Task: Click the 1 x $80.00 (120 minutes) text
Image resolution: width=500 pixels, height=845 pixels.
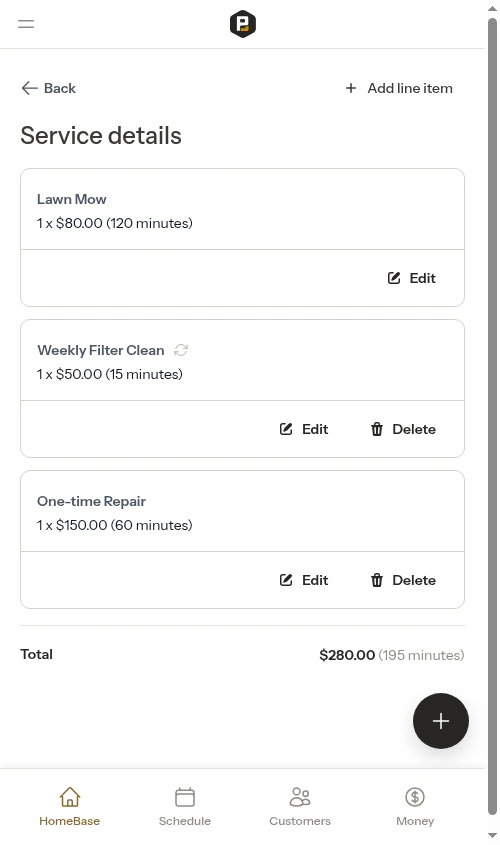Action: pyautogui.click(x=115, y=223)
